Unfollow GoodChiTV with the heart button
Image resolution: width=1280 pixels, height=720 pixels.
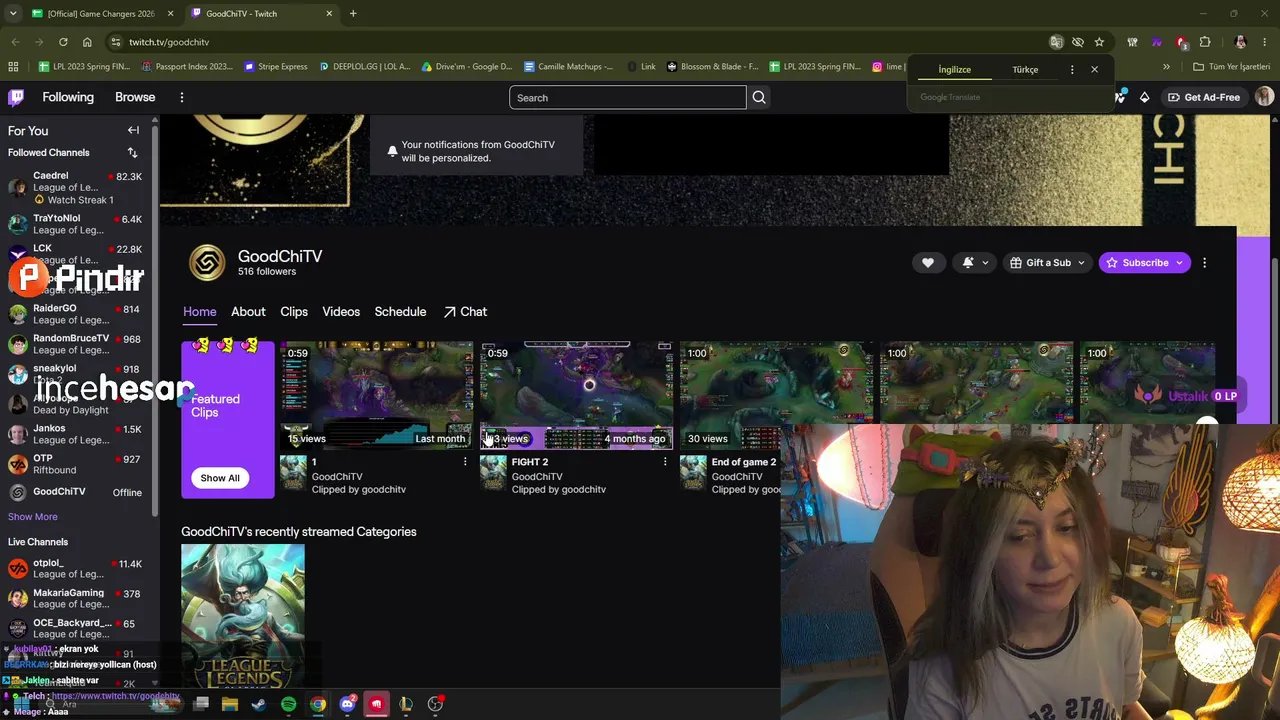[928, 263]
